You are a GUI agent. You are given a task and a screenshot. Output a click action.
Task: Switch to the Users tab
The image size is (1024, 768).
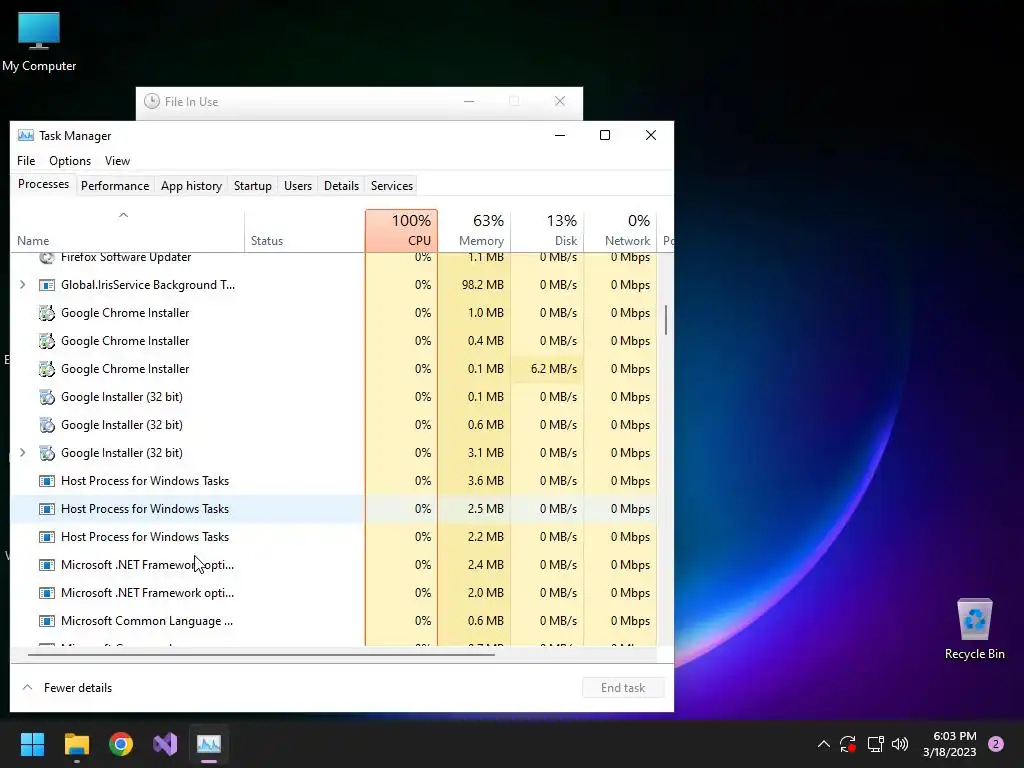(298, 185)
